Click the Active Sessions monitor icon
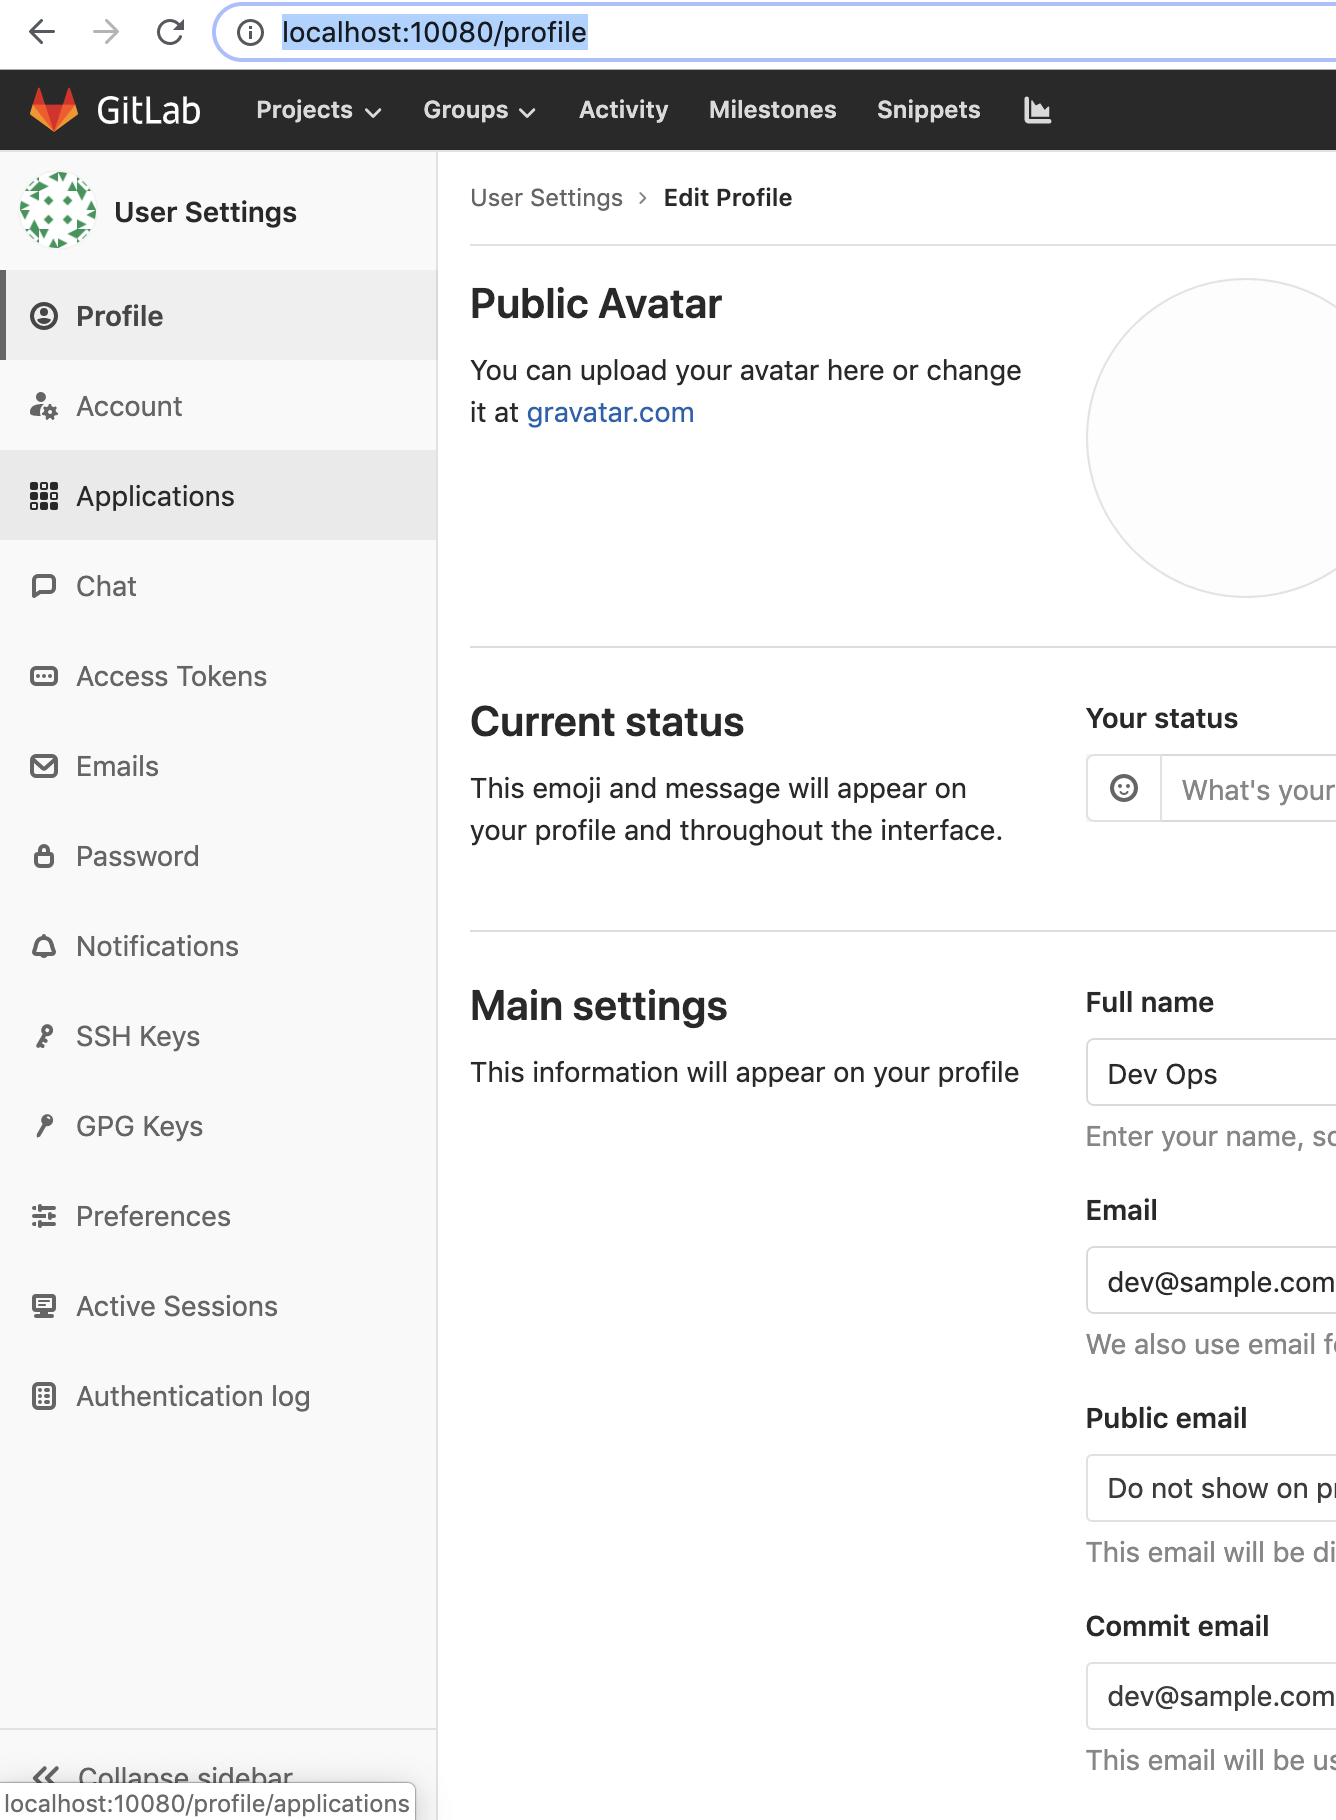The width and height of the screenshot is (1336, 1820). pos(44,1306)
